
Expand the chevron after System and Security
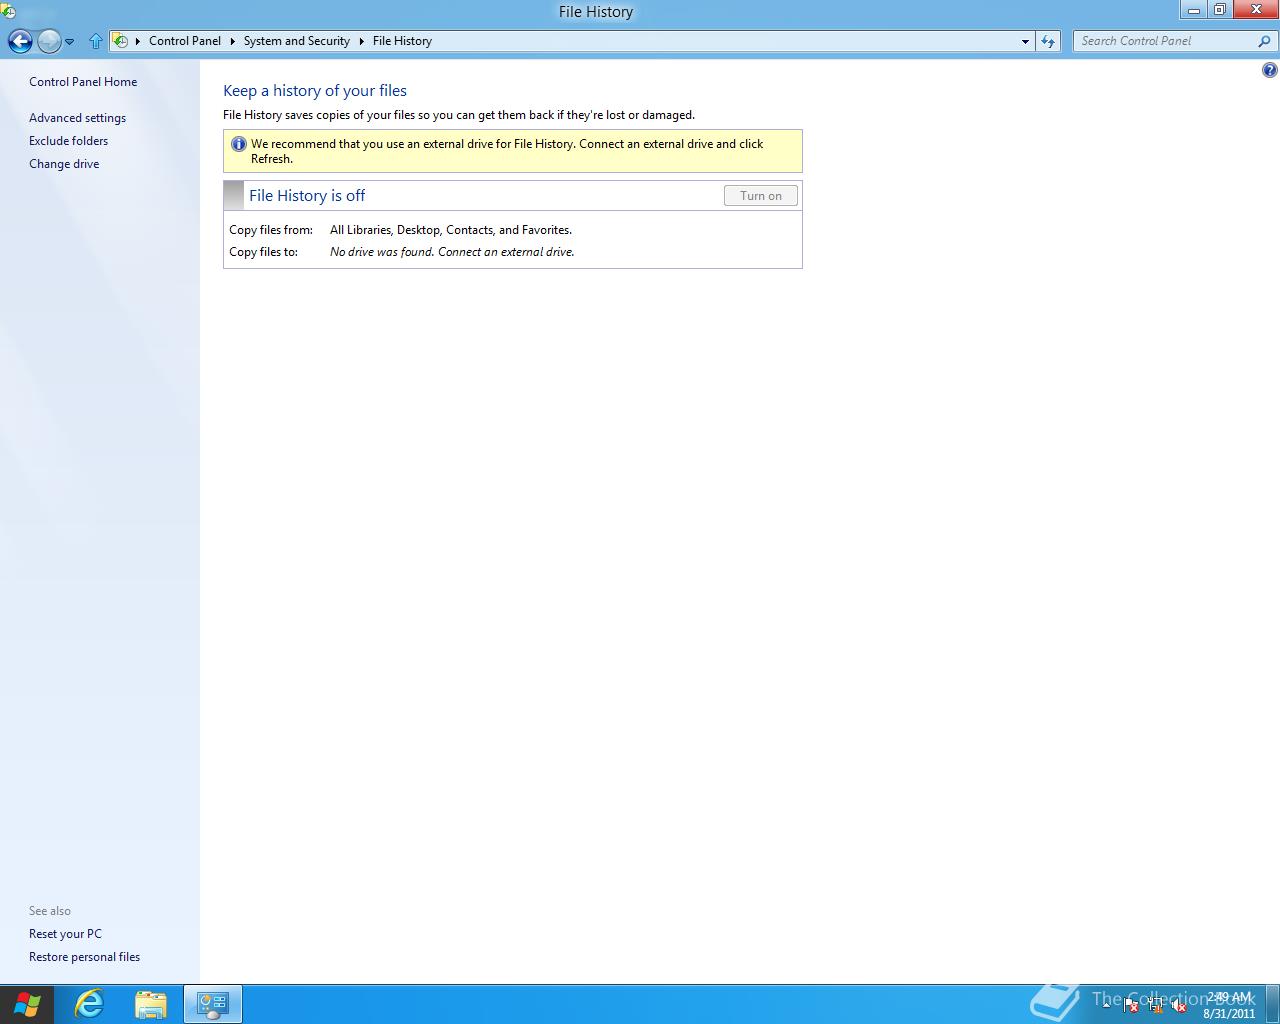(362, 41)
